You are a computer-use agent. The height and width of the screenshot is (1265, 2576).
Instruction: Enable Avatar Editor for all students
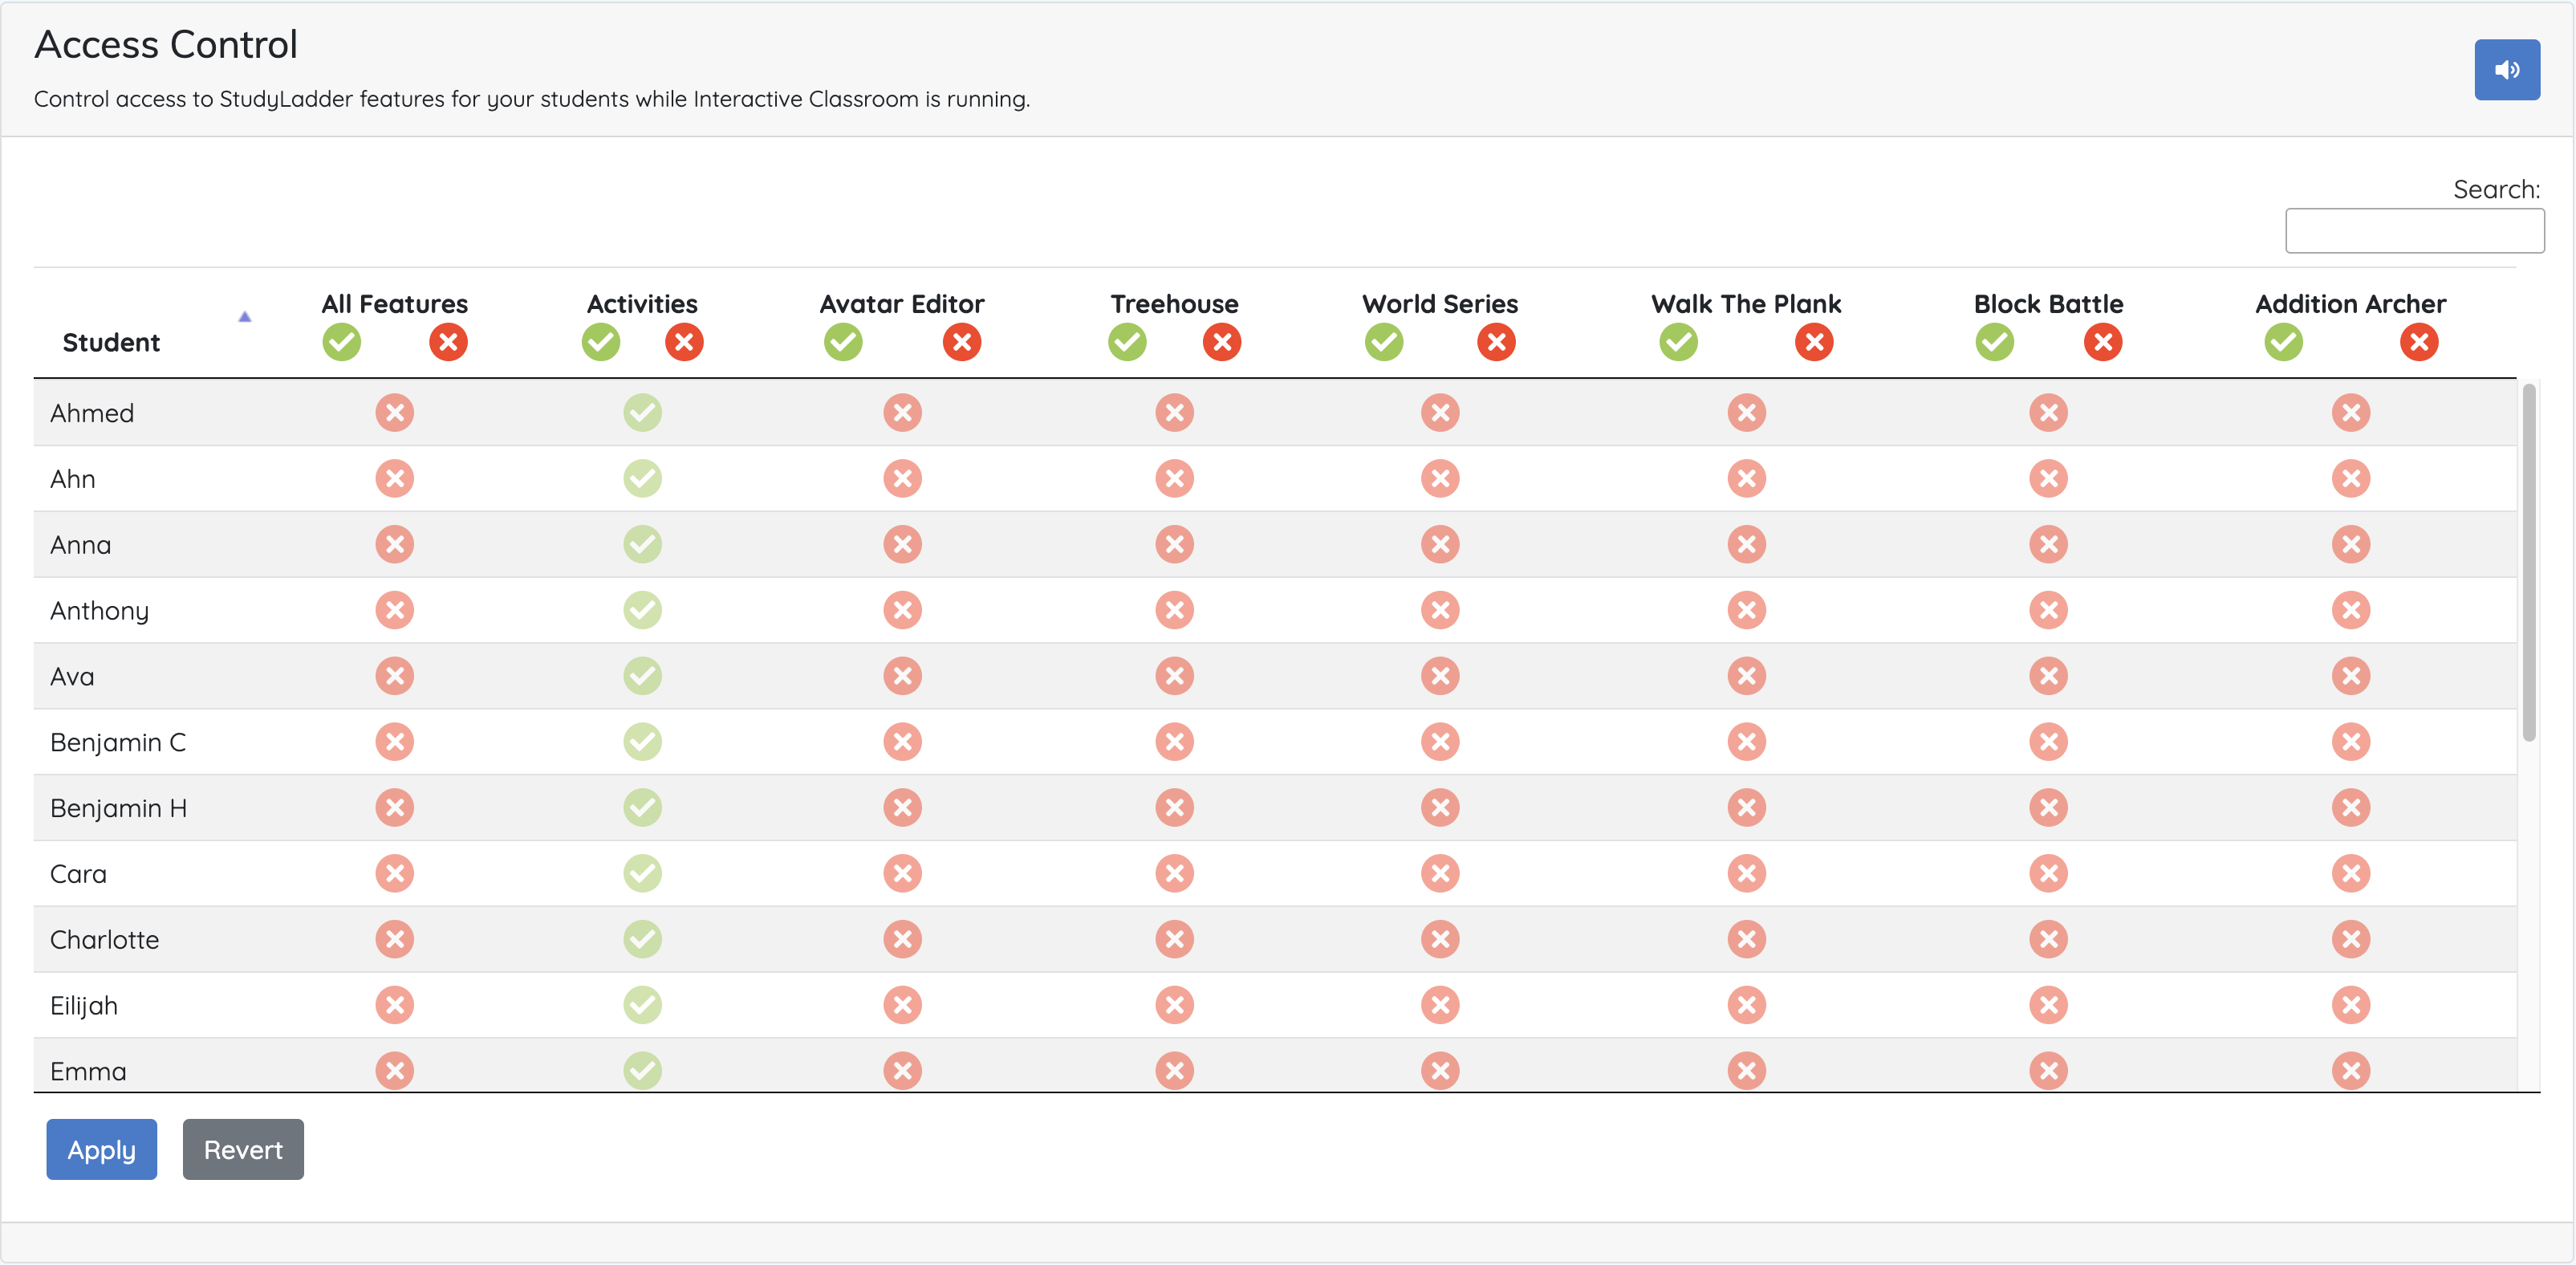coord(843,343)
